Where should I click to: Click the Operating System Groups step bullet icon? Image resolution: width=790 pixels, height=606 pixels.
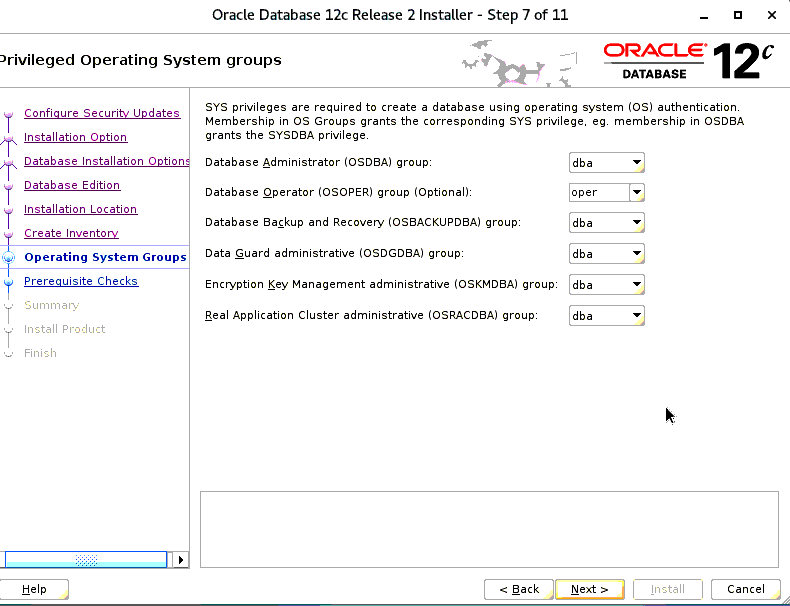9,257
